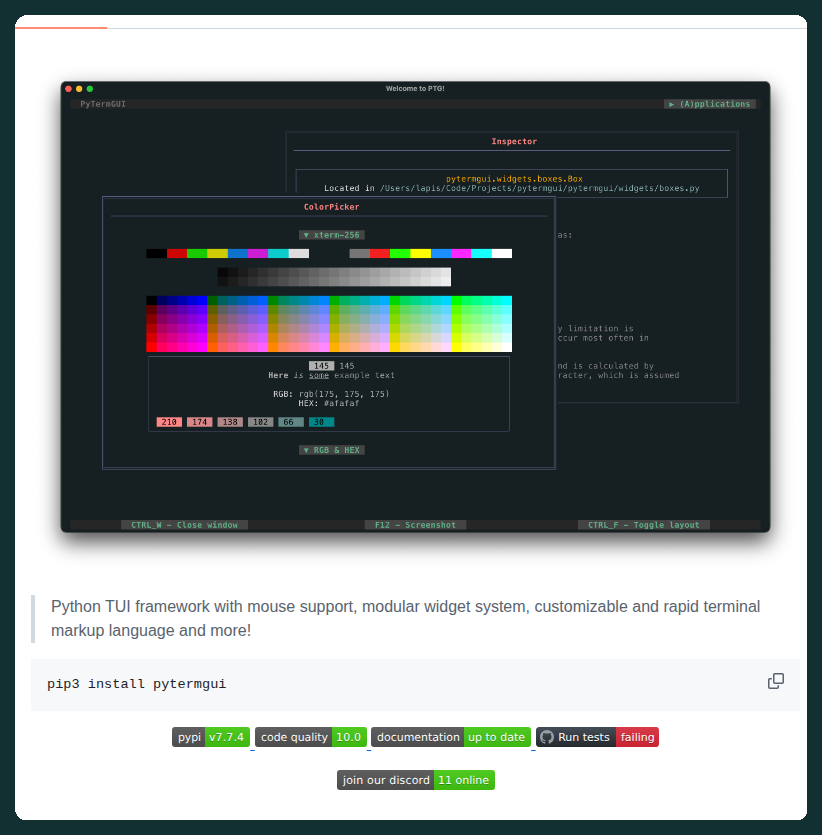Image resolution: width=822 pixels, height=835 pixels.
Task: Select the 102 color swatch
Action: (260, 422)
